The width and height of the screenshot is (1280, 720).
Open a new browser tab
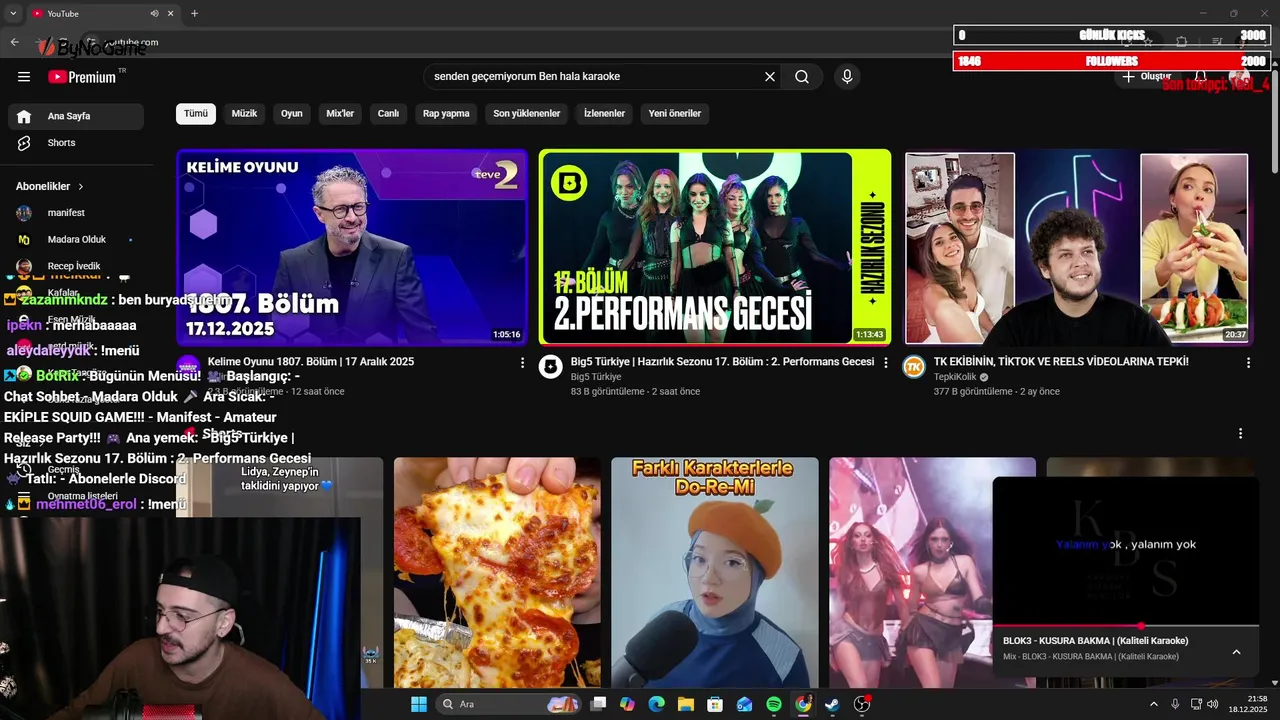[194, 14]
